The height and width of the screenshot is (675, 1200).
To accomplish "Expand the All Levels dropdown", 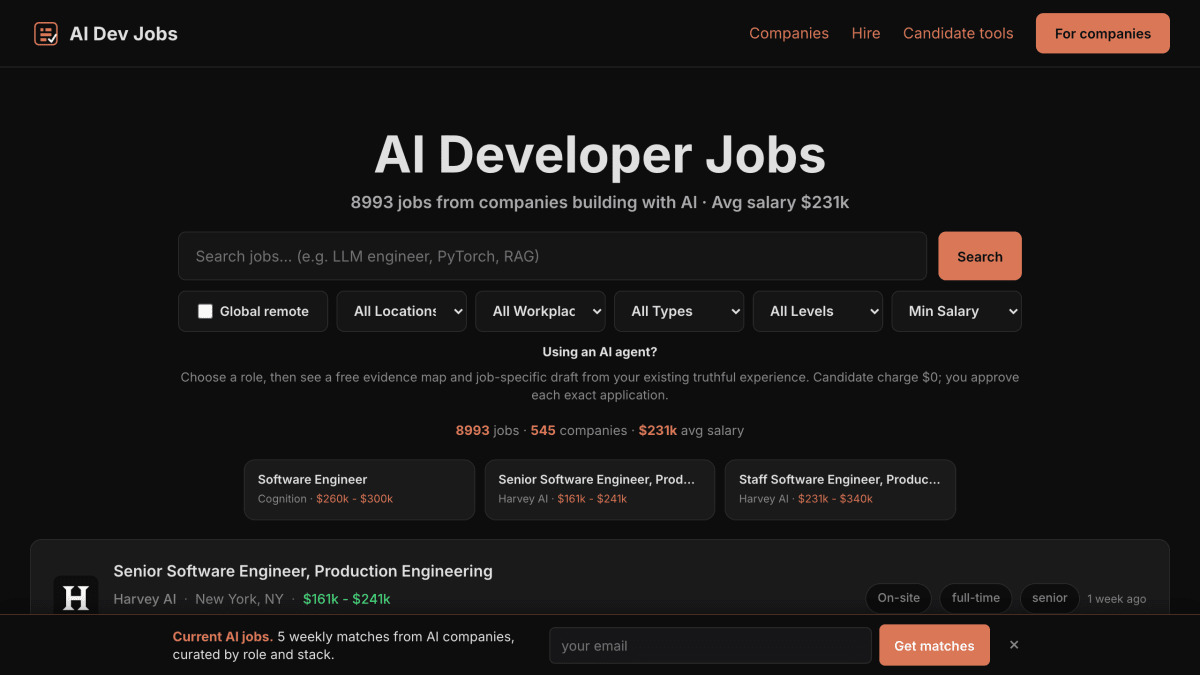I will click(818, 311).
